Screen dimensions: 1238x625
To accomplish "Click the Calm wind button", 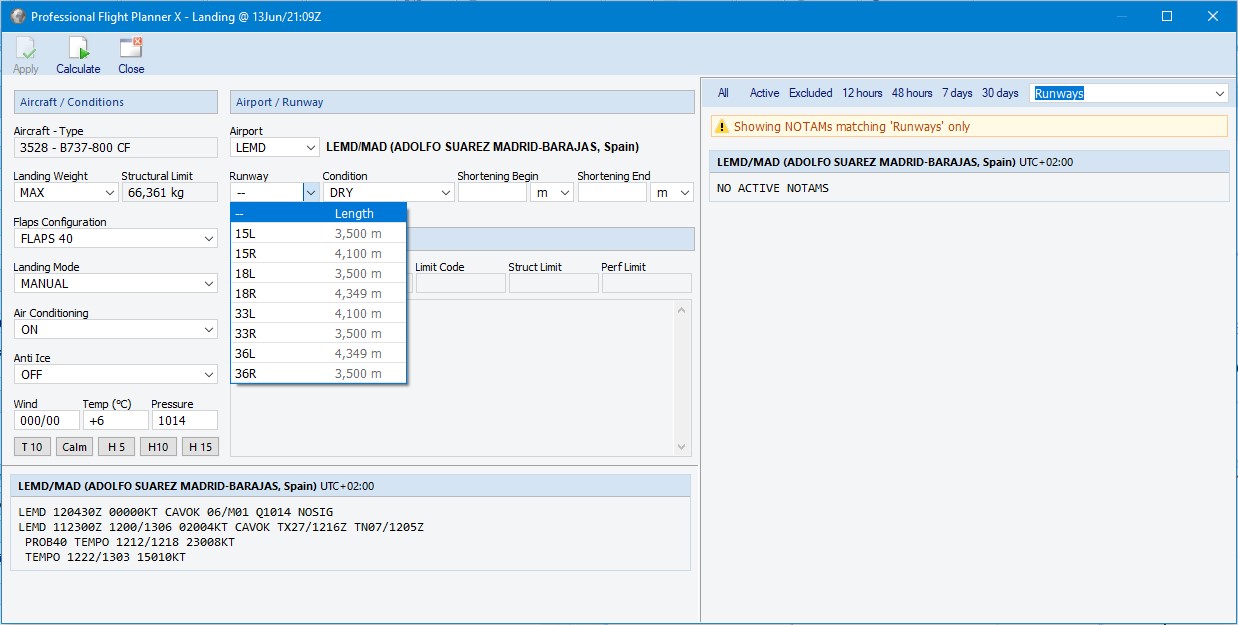I will click(74, 447).
